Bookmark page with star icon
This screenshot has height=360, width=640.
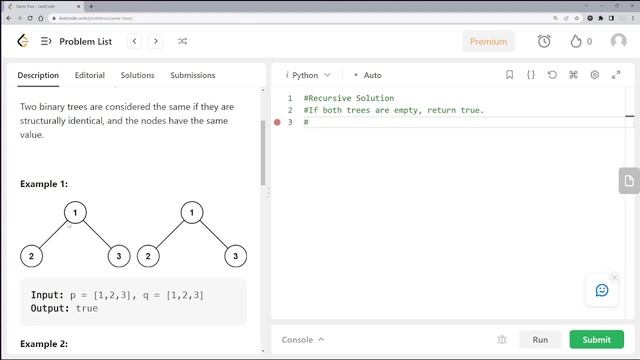point(577,18)
